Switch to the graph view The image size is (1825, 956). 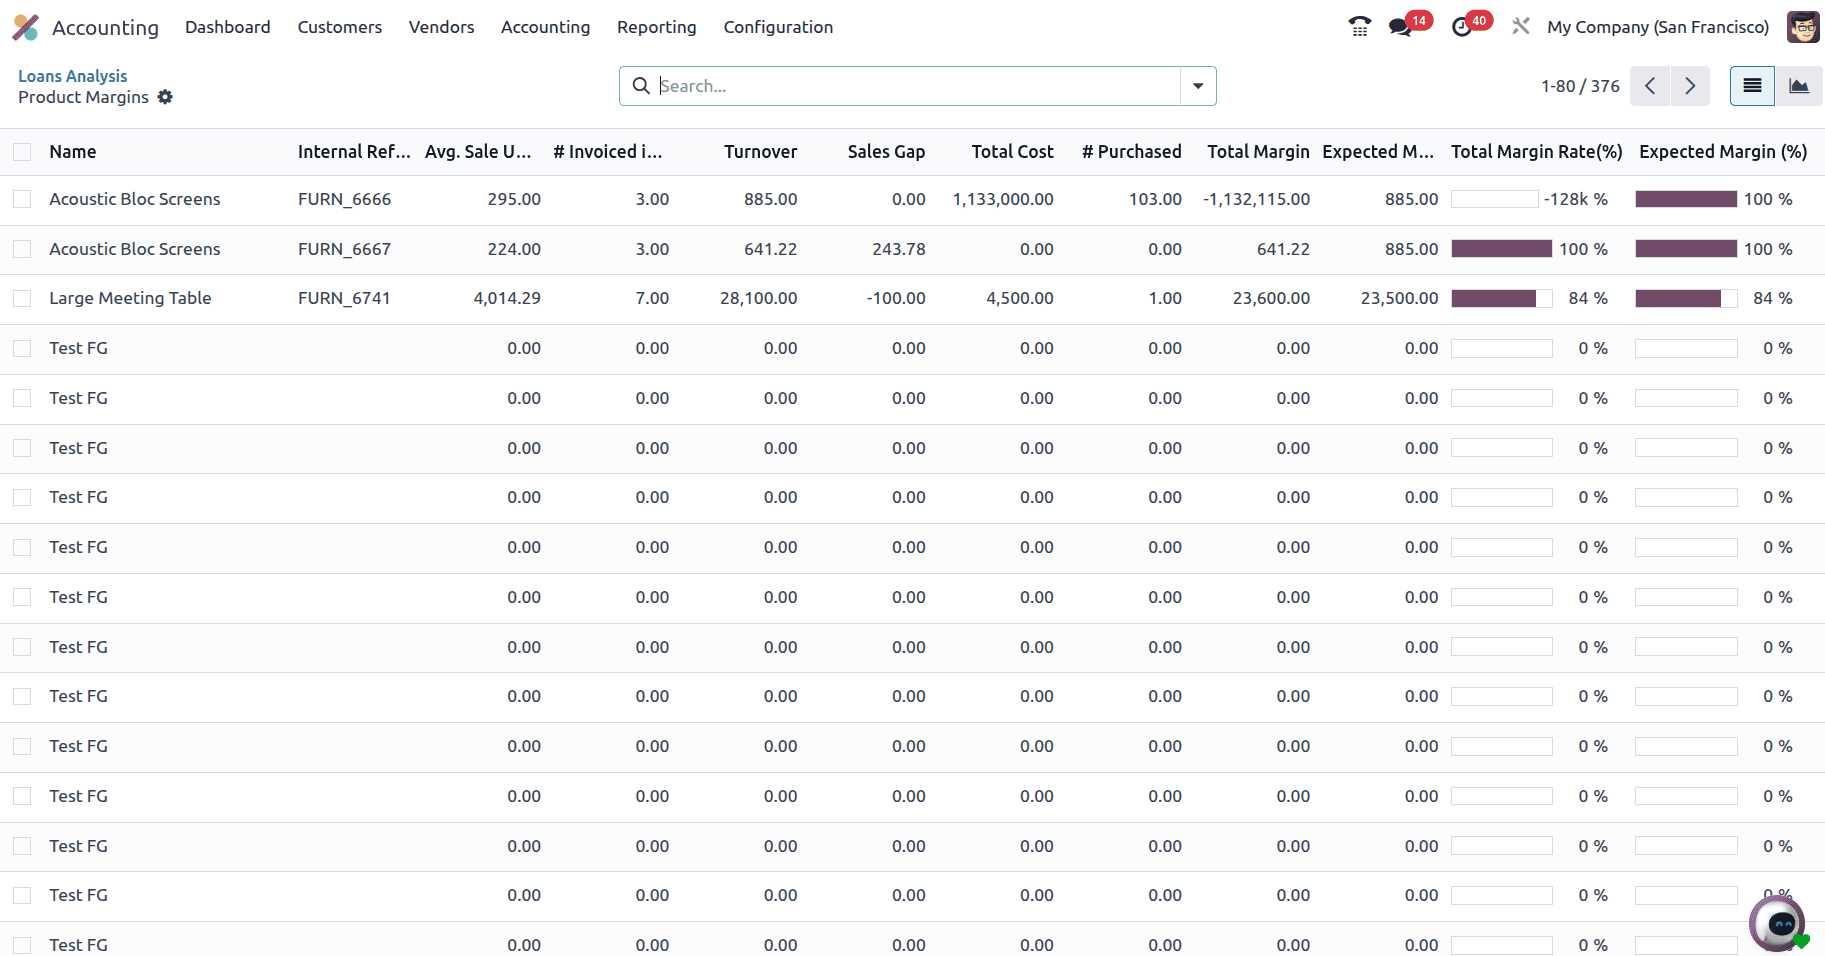[x=1798, y=86]
